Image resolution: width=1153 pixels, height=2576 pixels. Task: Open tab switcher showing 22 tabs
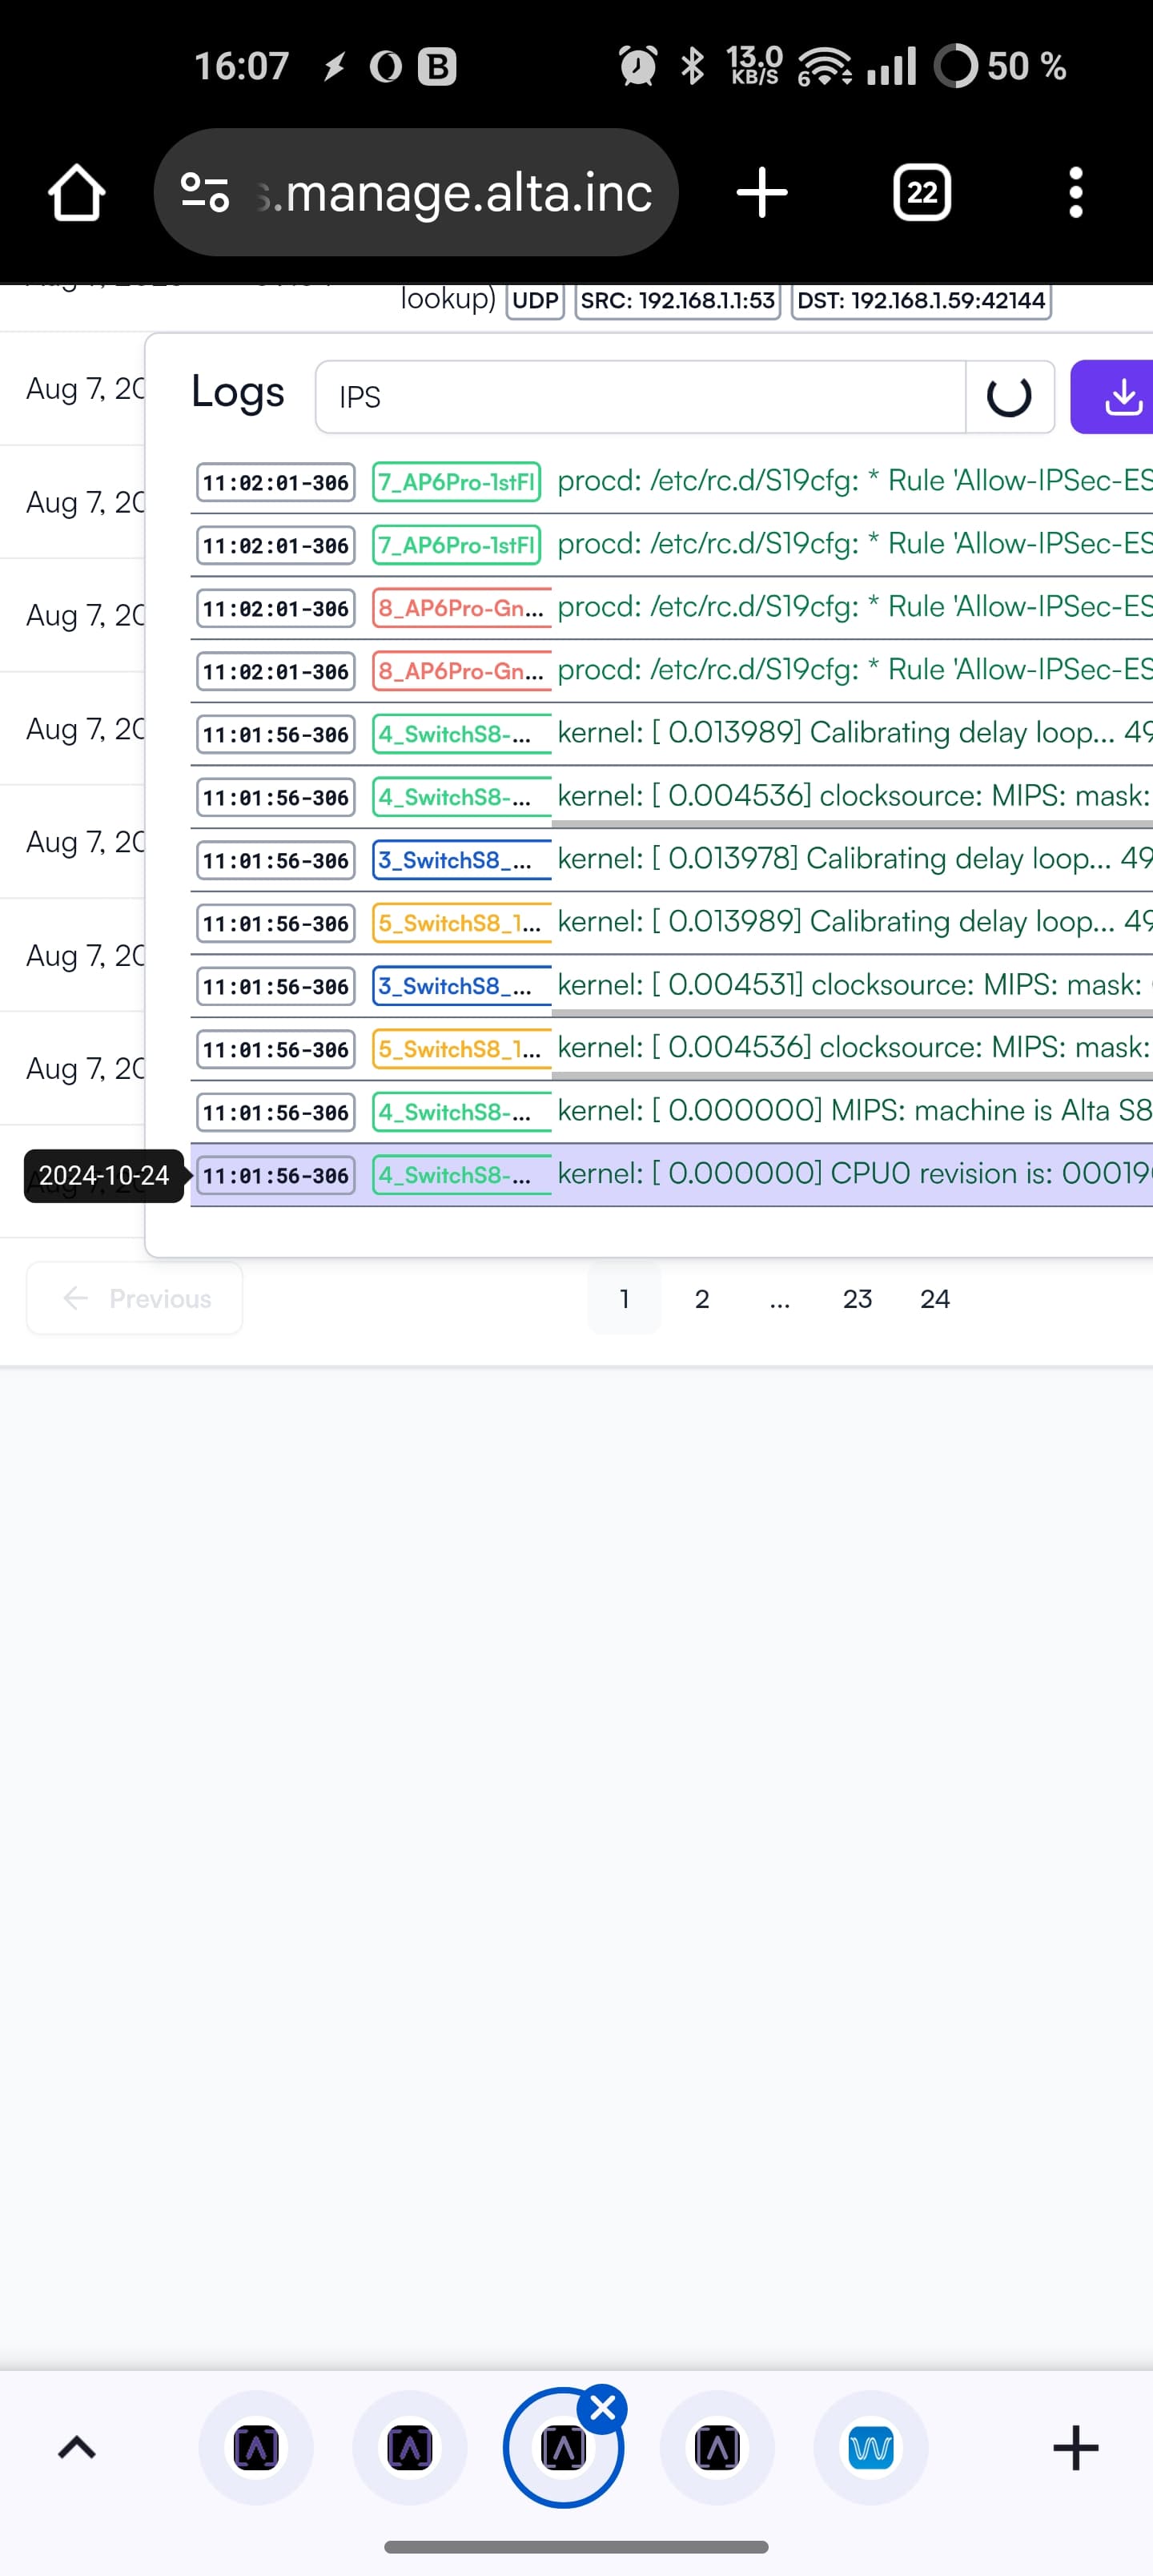(x=921, y=192)
